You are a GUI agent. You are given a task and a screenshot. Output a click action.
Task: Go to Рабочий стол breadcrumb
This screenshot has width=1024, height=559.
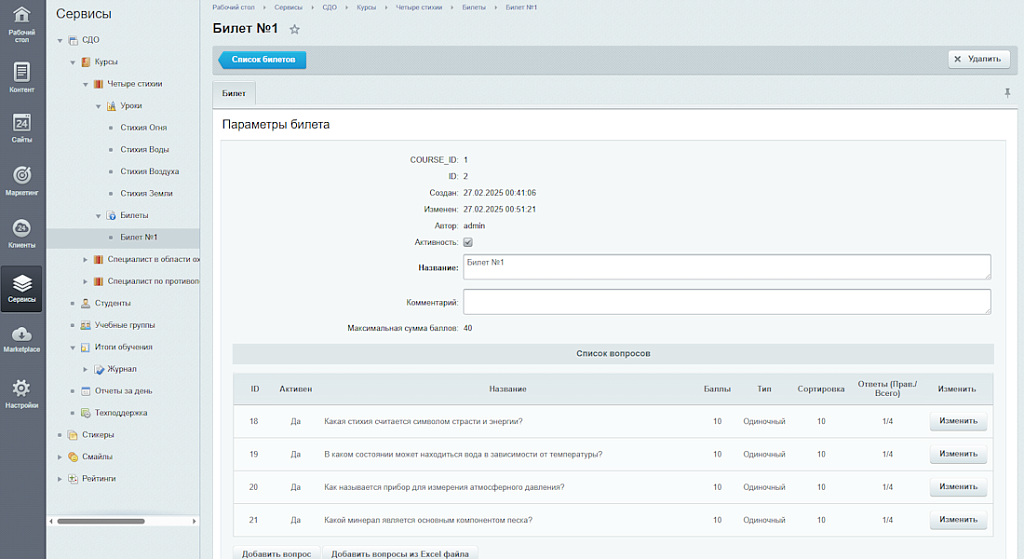coord(233,7)
